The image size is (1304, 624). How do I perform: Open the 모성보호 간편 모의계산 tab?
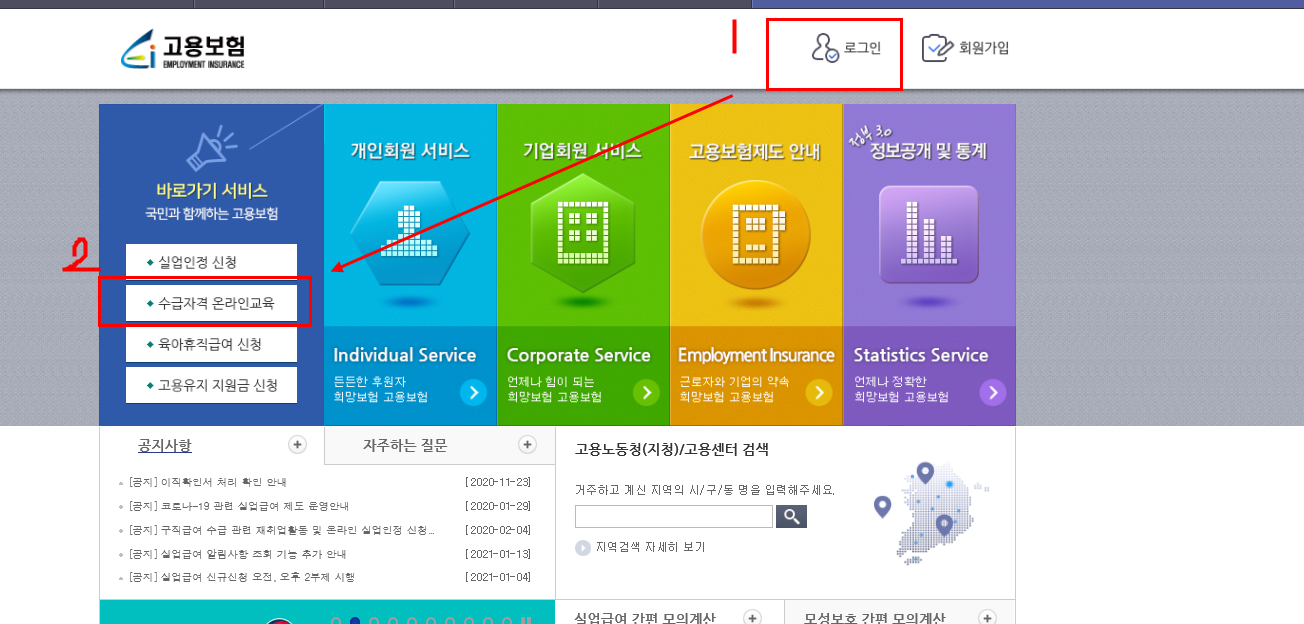coord(875,617)
